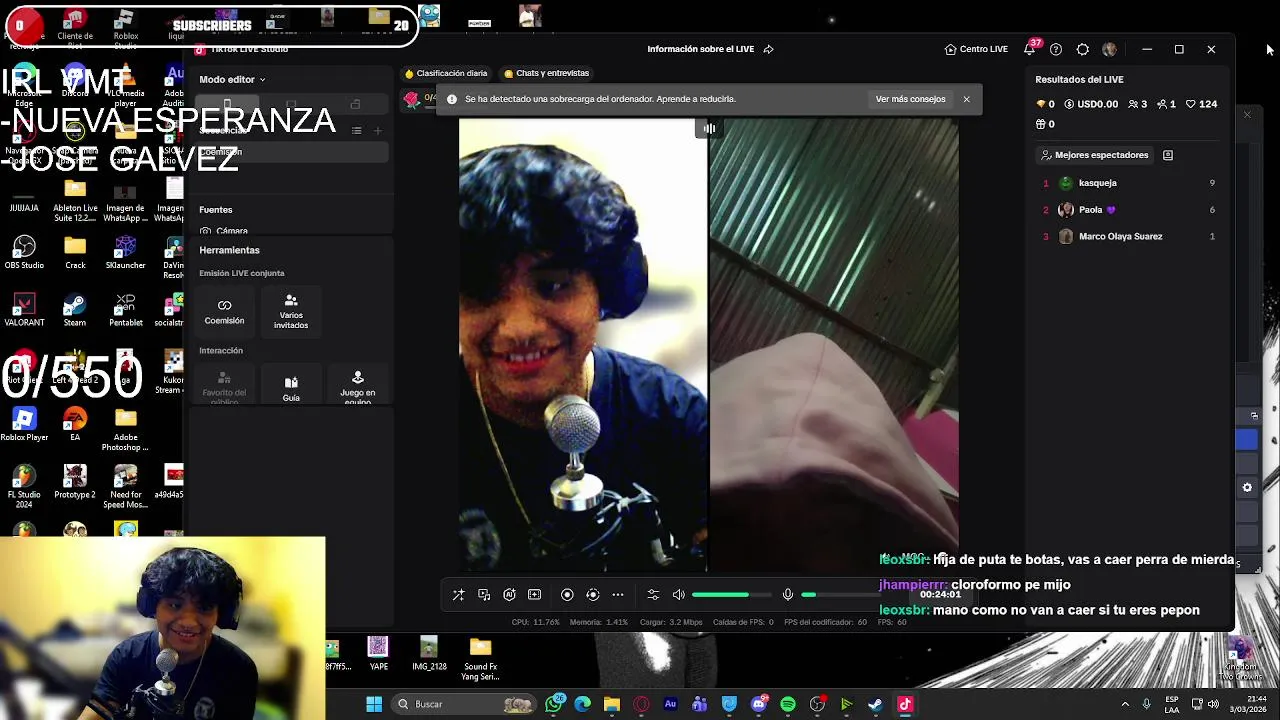Screen dimensions: 1280x720
Task: Open Chats y entrevistas tab
Action: (x=547, y=73)
